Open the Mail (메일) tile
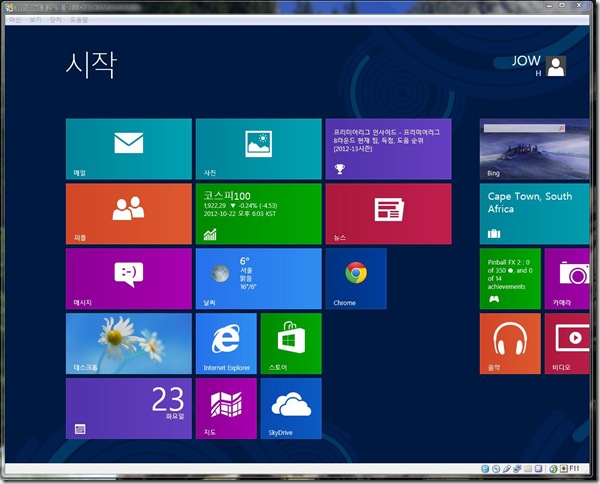600x484 pixels. tap(129, 148)
